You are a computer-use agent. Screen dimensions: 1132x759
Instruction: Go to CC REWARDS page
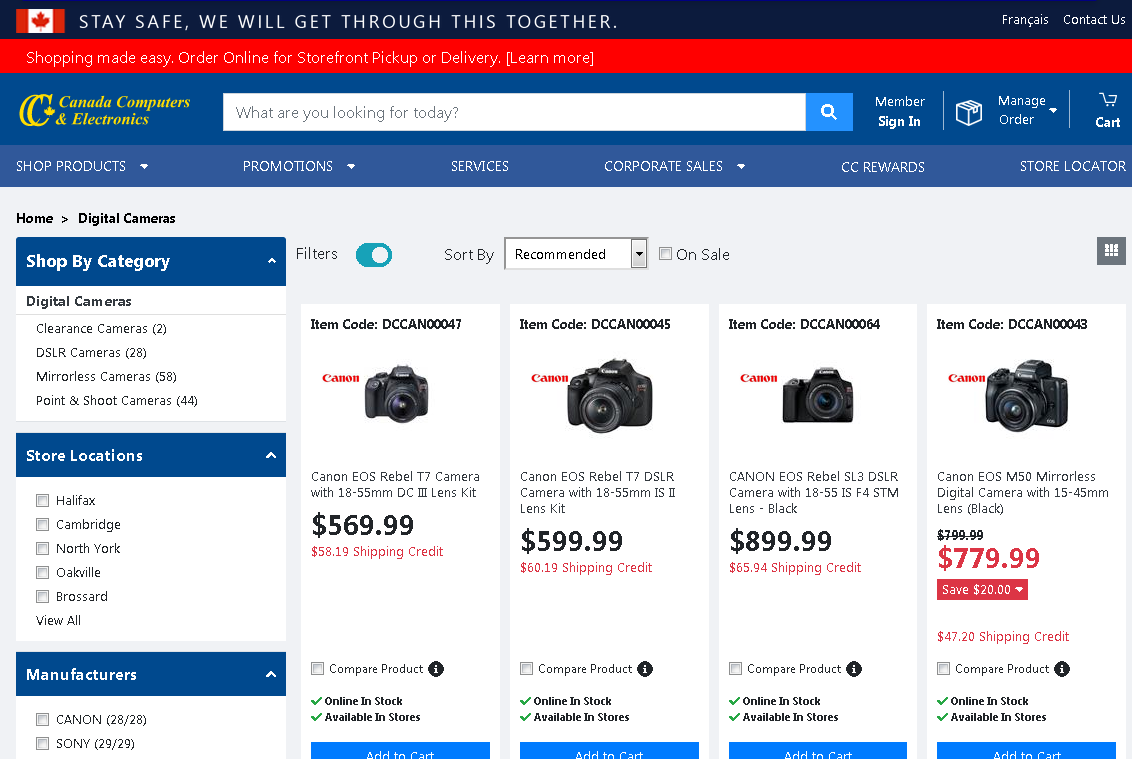tap(882, 167)
